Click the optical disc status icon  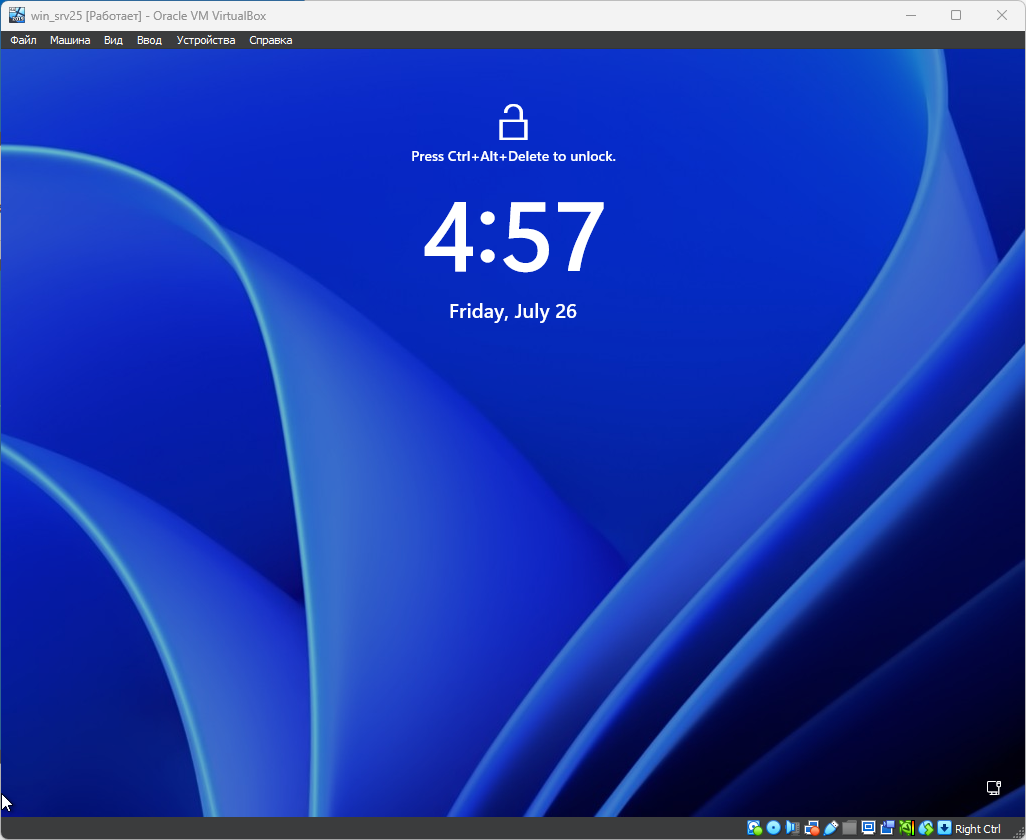click(x=773, y=828)
